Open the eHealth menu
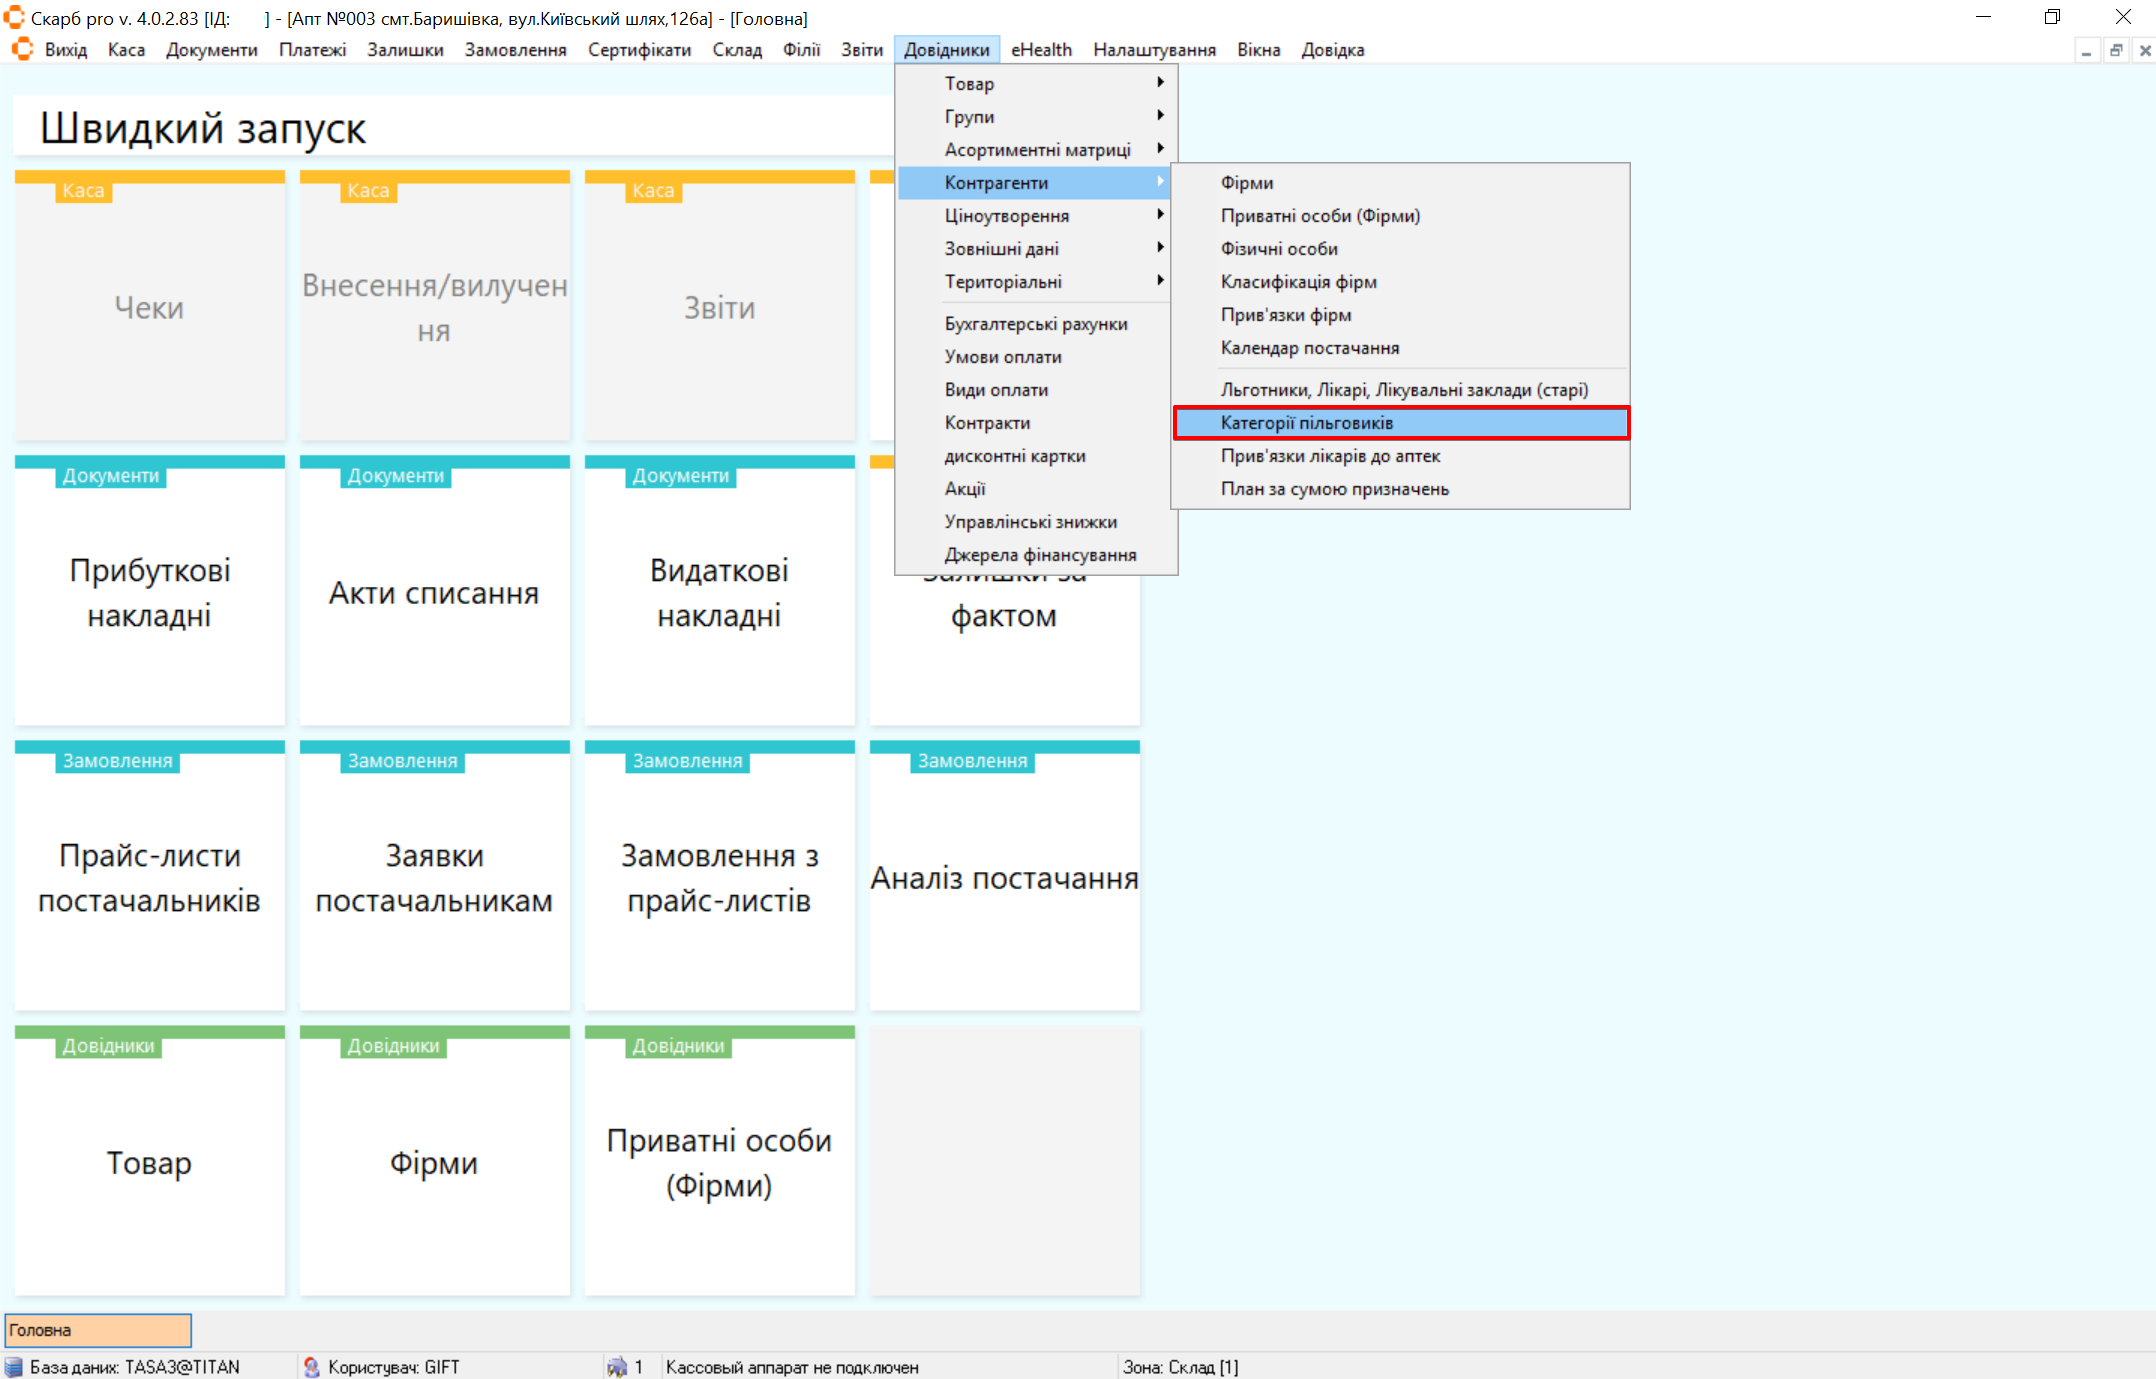The image size is (2156, 1379). coord(1041,50)
